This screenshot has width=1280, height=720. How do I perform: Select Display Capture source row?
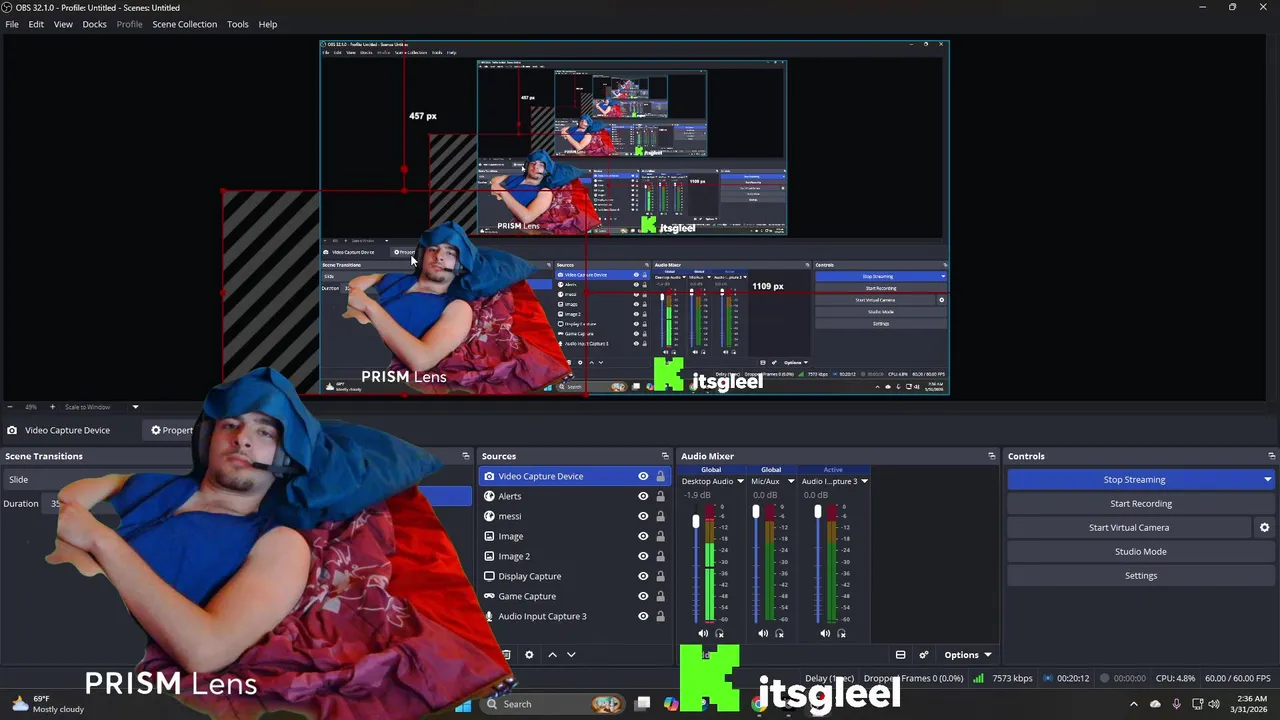tap(574, 576)
